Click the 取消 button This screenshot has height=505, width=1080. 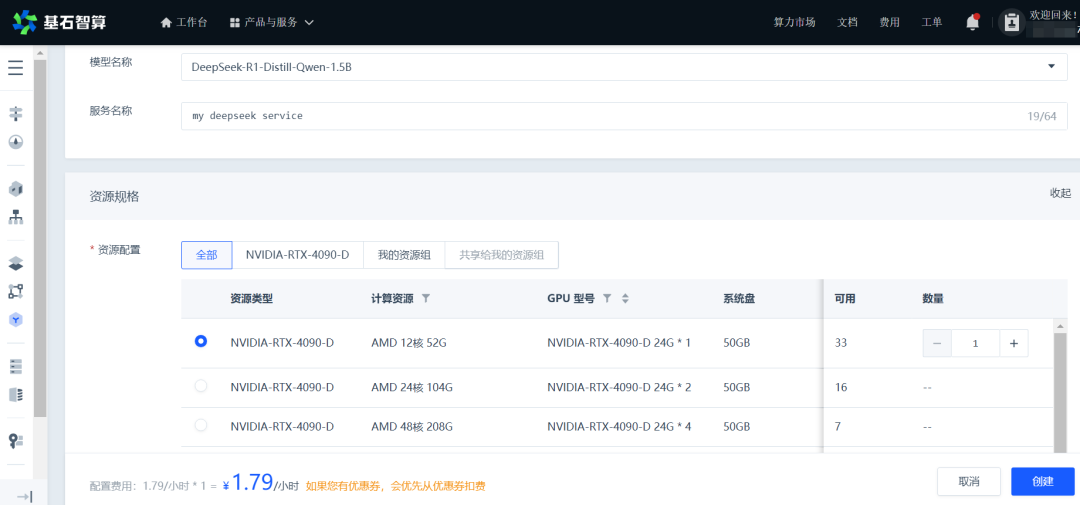(x=968, y=482)
